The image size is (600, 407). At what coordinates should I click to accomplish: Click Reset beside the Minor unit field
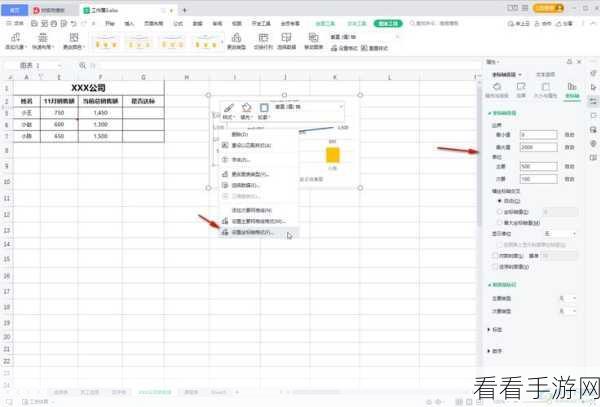[569, 179]
